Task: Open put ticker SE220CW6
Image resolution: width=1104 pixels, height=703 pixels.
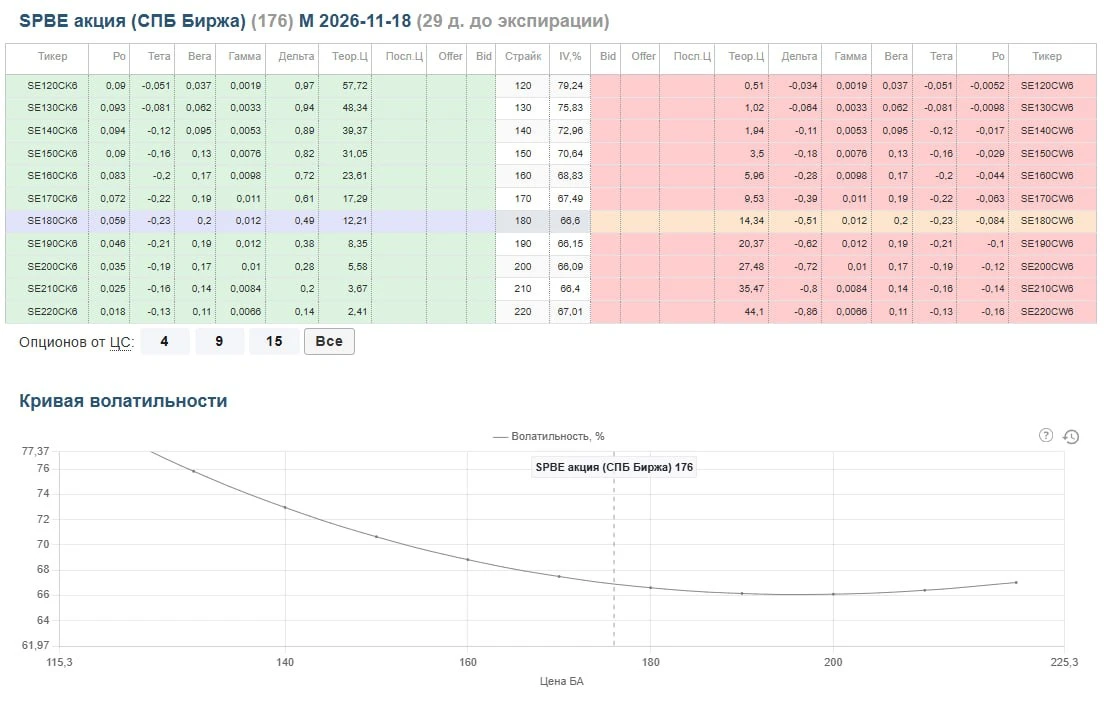Action: (x=1047, y=311)
